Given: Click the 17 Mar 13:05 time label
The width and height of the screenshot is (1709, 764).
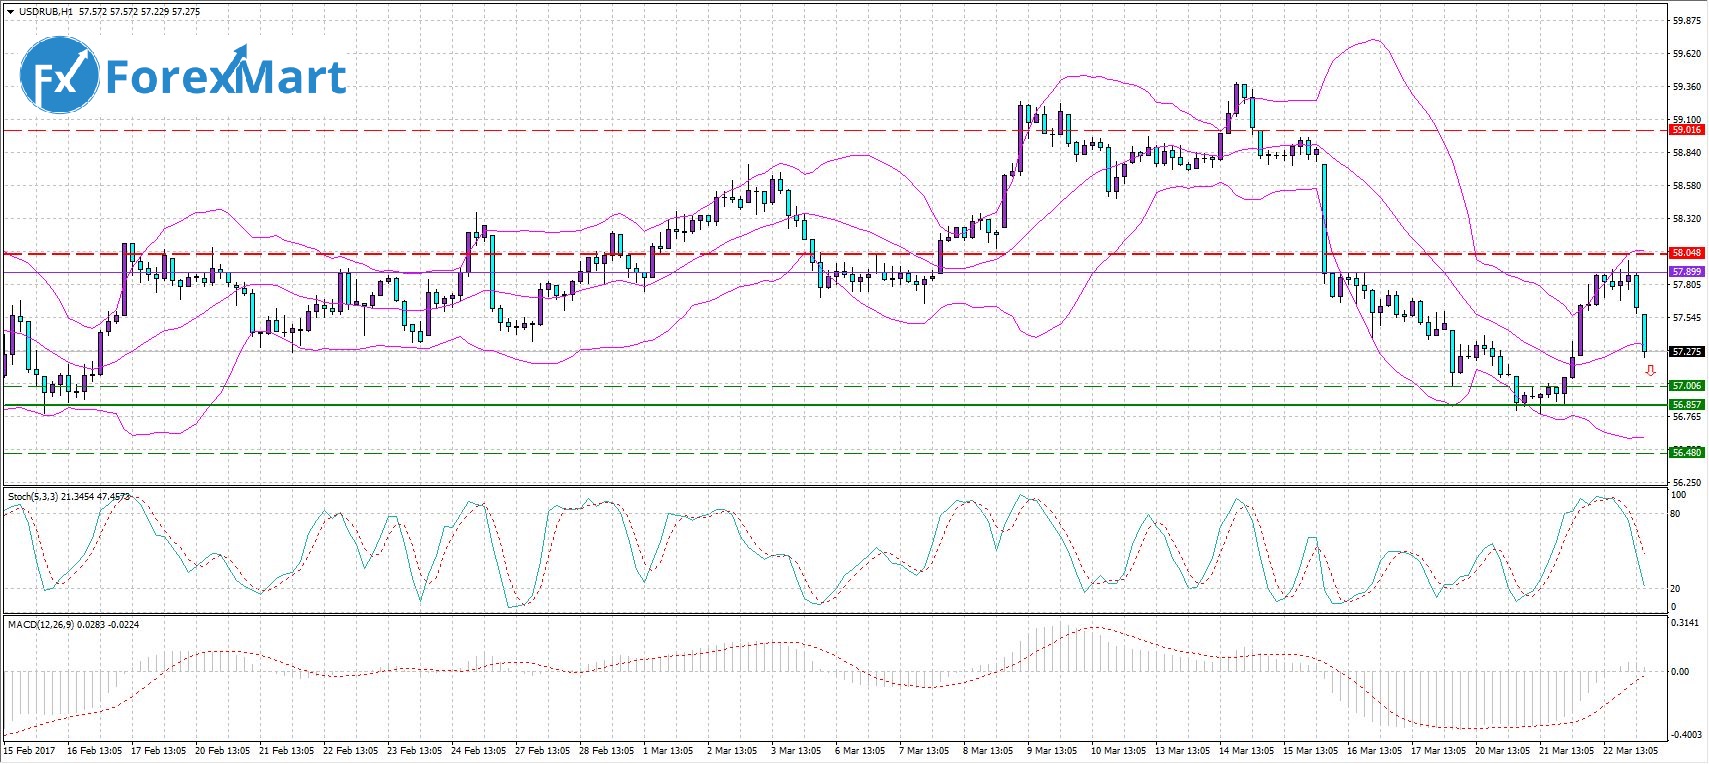Looking at the screenshot, I should (x=1438, y=751).
